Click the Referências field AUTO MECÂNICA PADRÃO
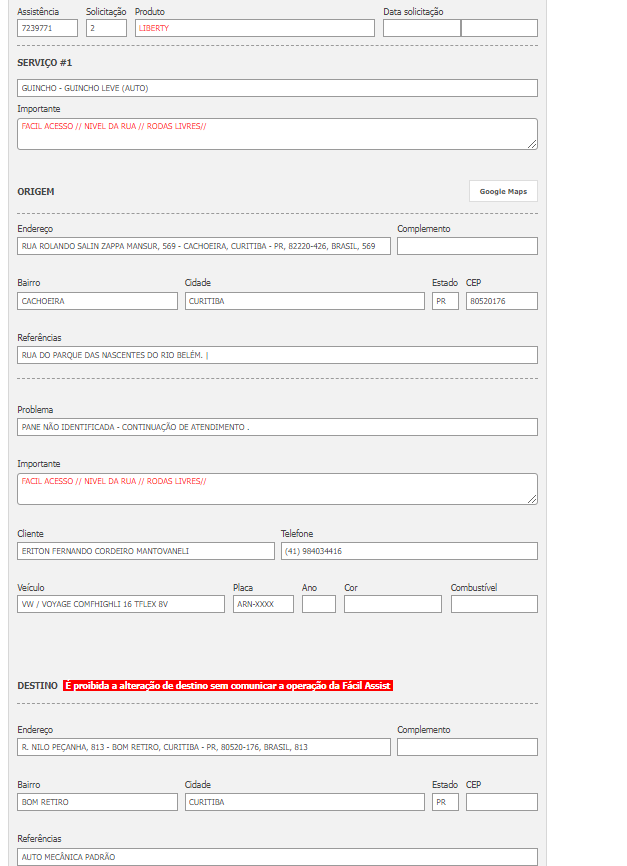Viewport: 627px width, 866px height. tap(277, 857)
